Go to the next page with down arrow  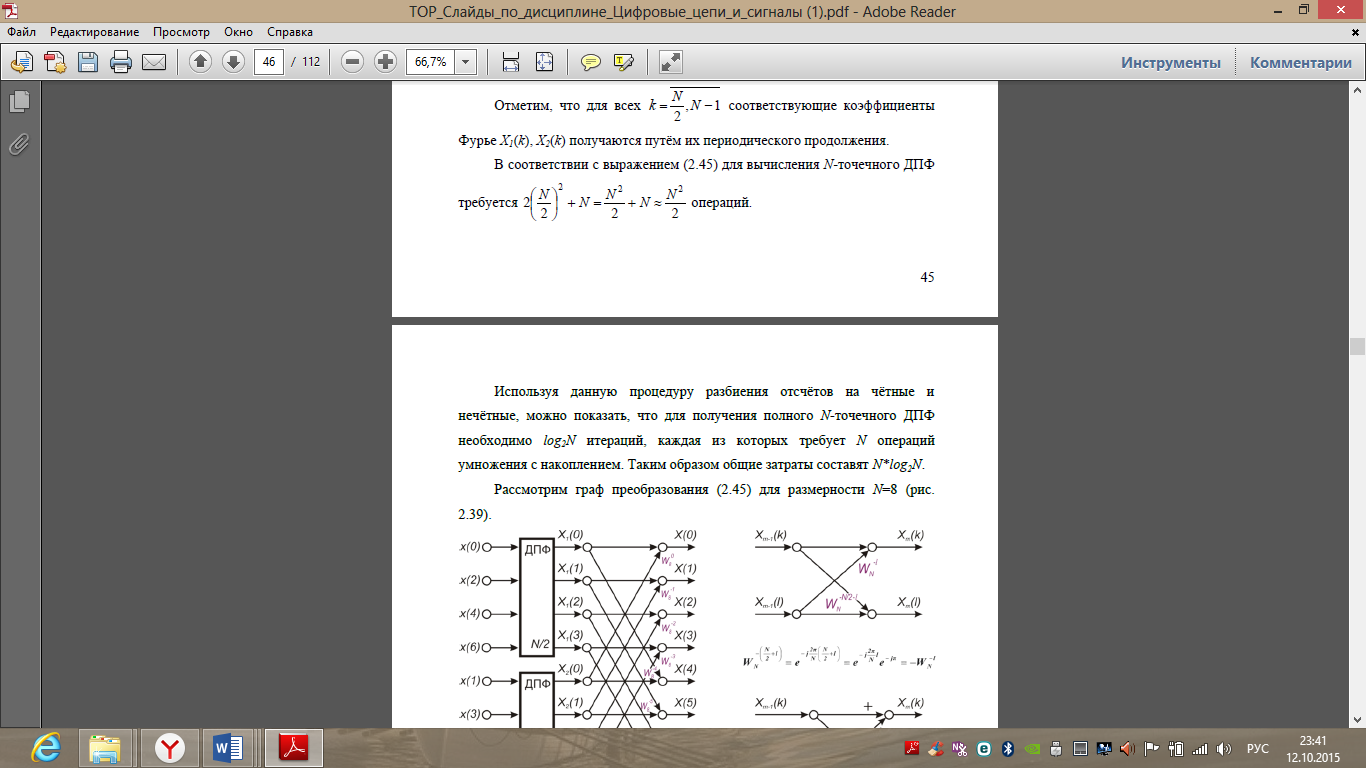pos(233,62)
